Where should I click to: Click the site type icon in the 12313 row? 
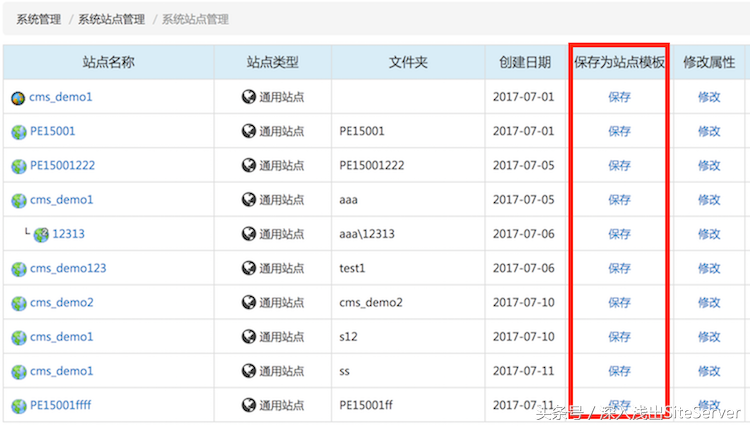(x=249, y=234)
